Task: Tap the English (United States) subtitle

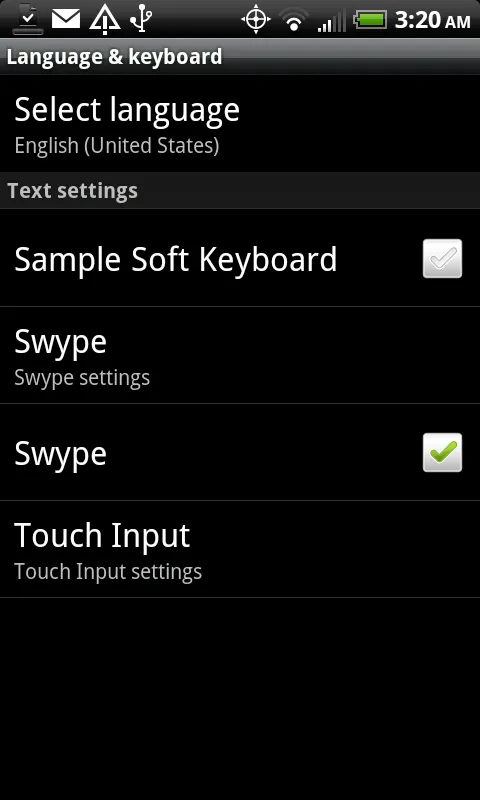Action: pos(117,146)
